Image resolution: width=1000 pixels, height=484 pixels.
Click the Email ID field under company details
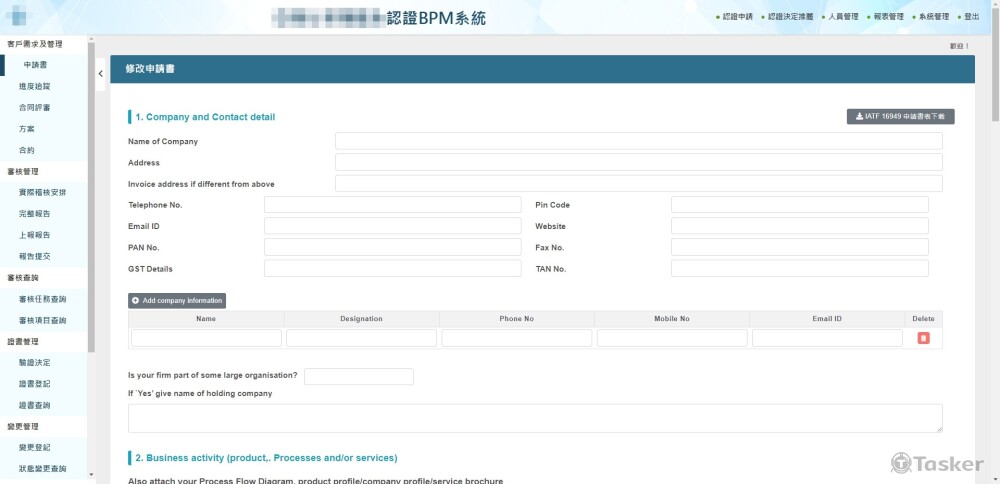392,226
